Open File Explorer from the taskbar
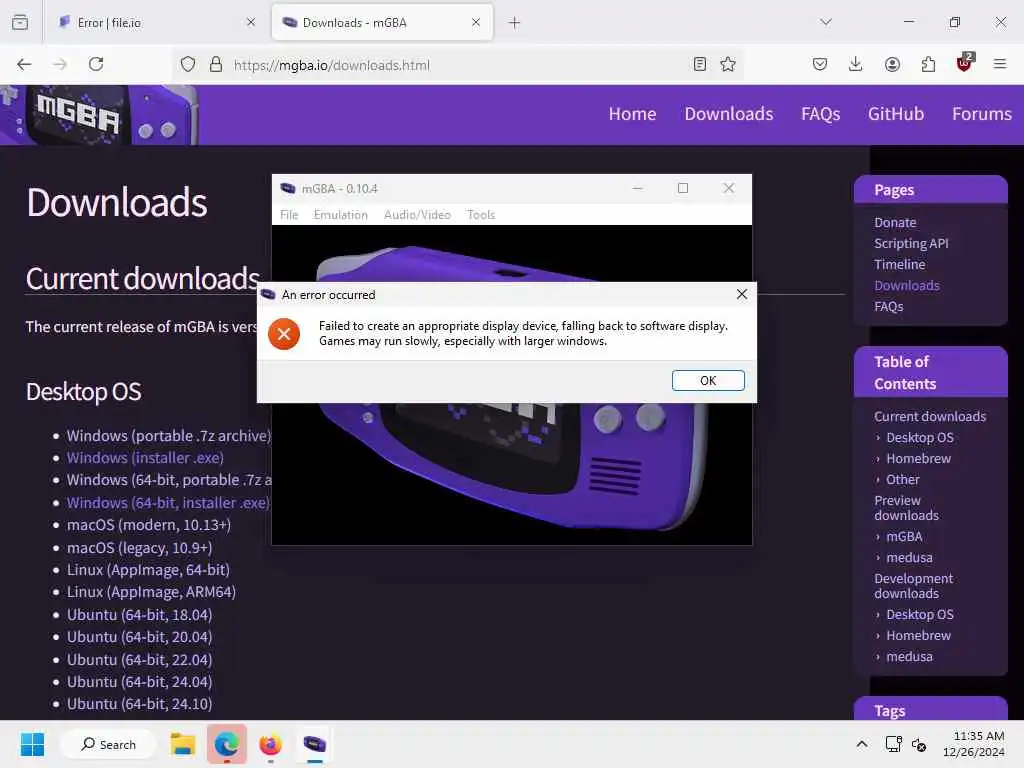 183,744
